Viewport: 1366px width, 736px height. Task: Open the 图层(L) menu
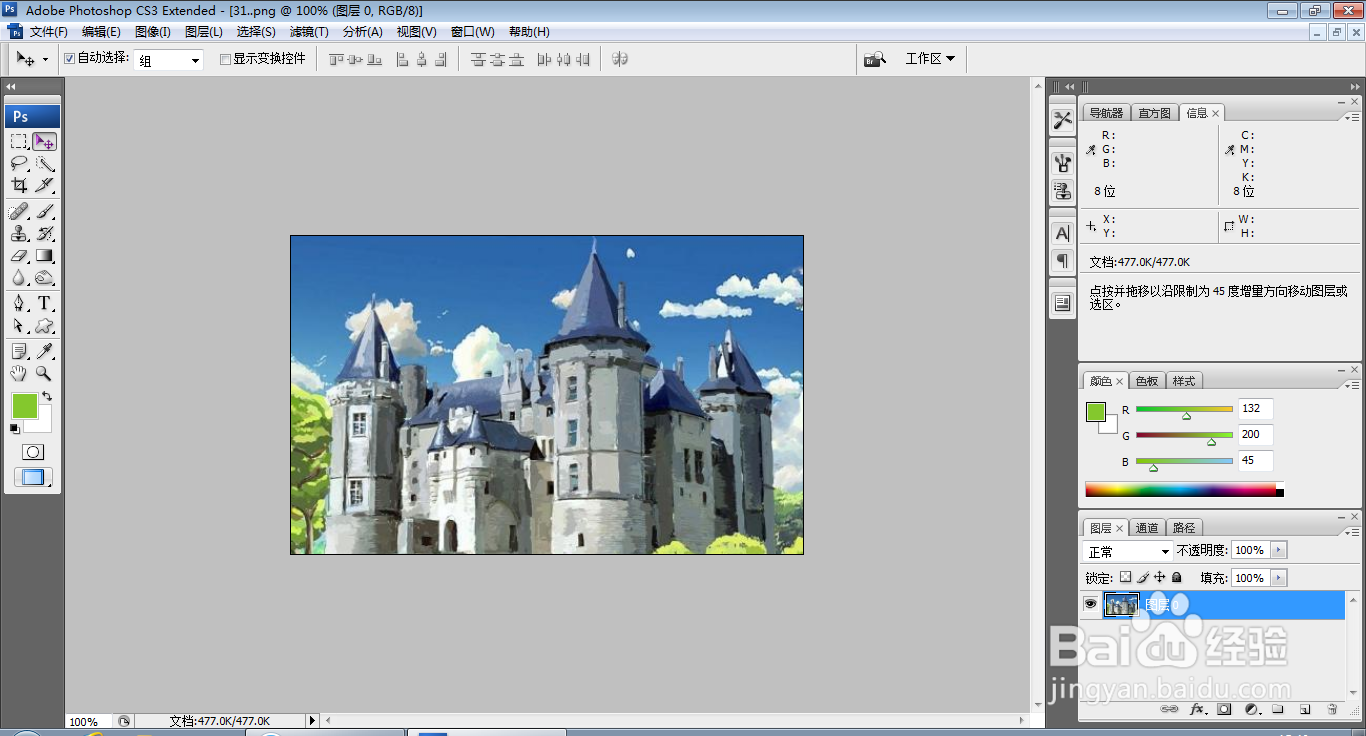pyautogui.click(x=204, y=32)
